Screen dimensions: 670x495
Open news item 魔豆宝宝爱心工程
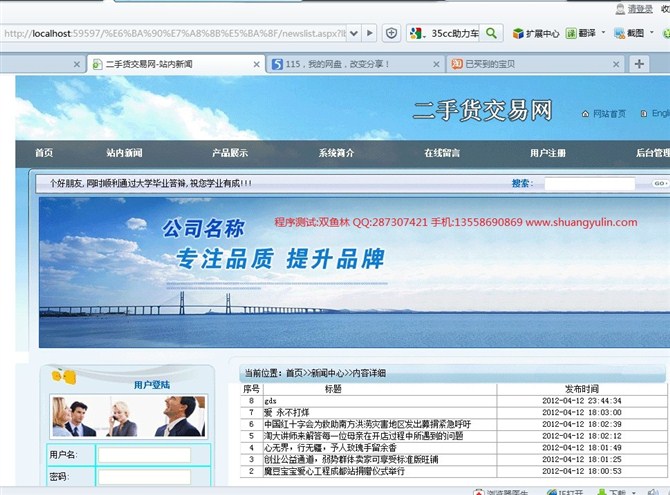(334, 471)
